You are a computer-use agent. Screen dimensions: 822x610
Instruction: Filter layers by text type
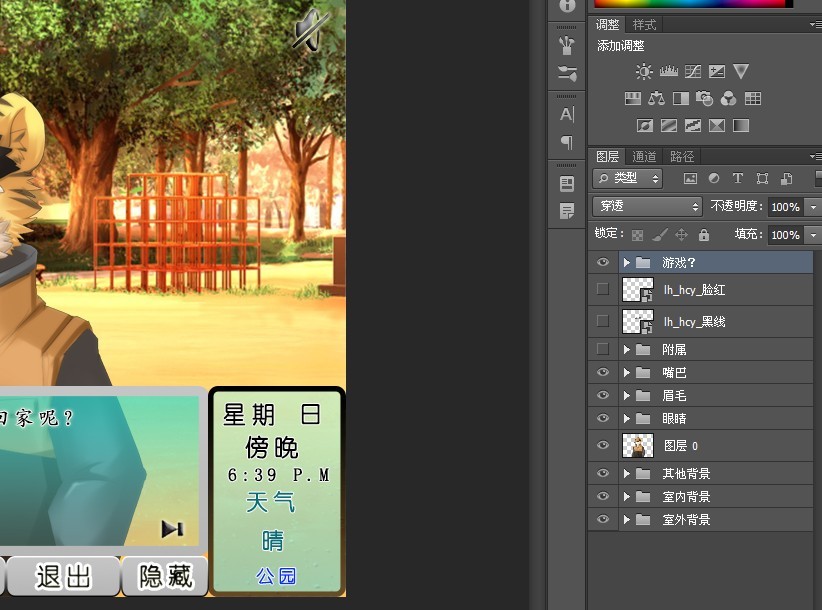click(x=738, y=179)
